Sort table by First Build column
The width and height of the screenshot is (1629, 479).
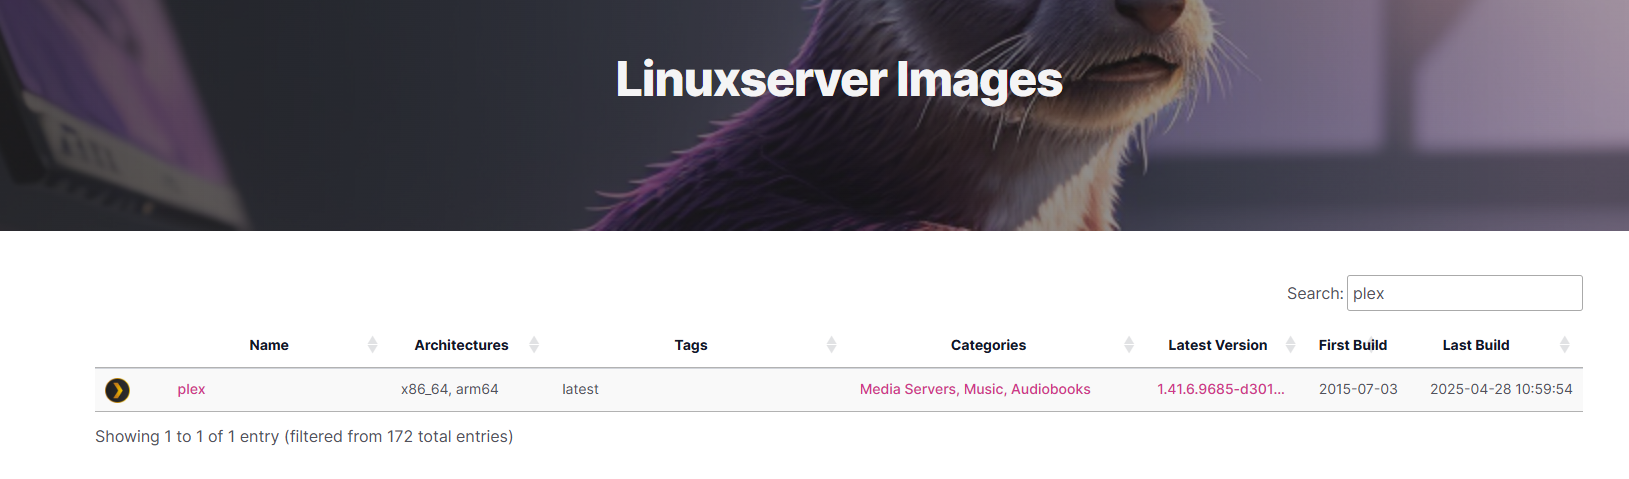click(x=1353, y=345)
